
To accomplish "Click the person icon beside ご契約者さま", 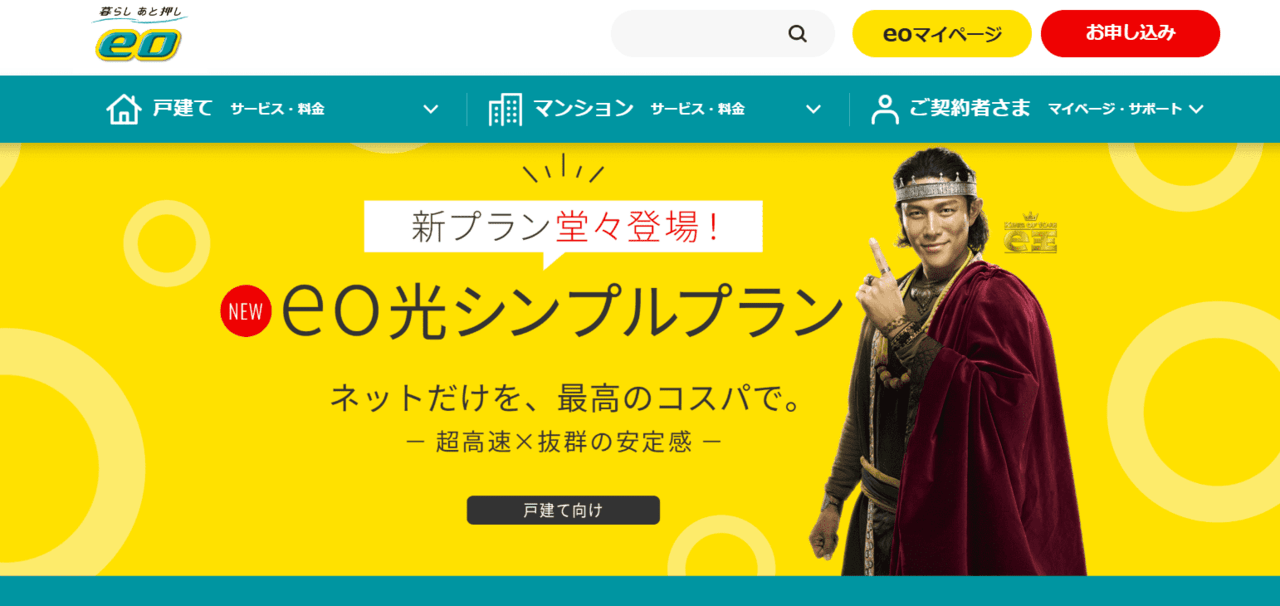I will tap(885, 109).
